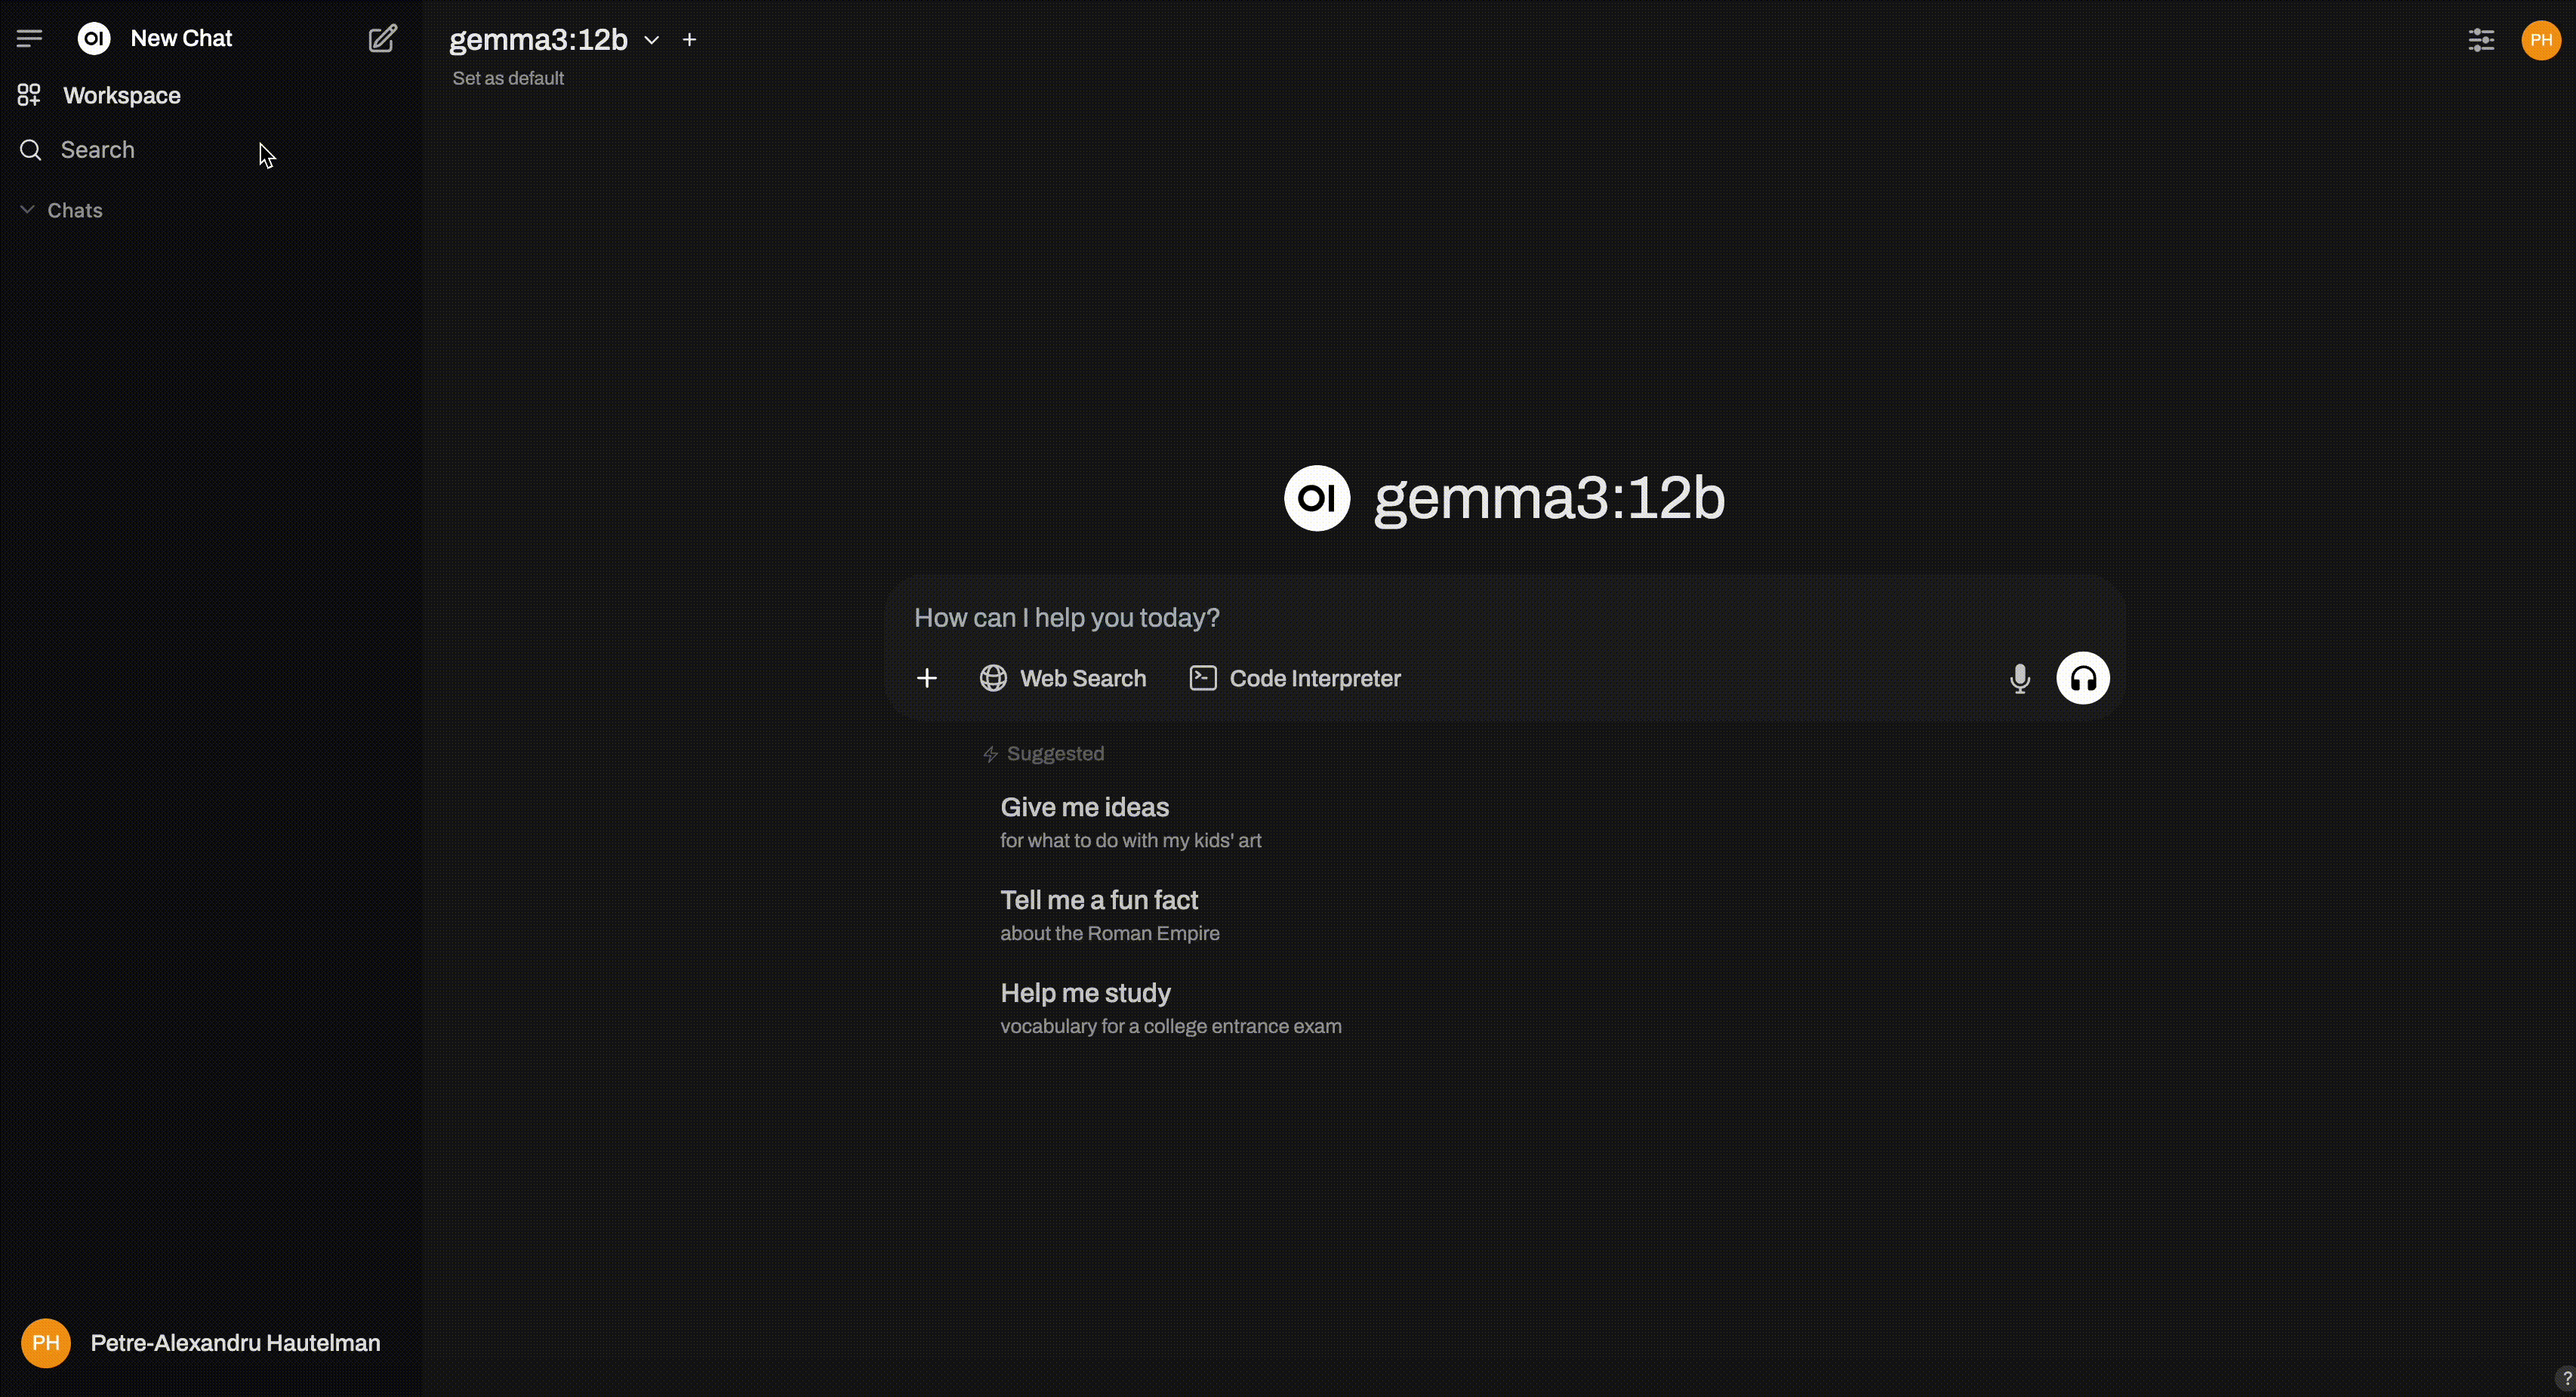Viewport: 2576px width, 1397px height.
Task: Click Set as default link
Action: click(508, 78)
